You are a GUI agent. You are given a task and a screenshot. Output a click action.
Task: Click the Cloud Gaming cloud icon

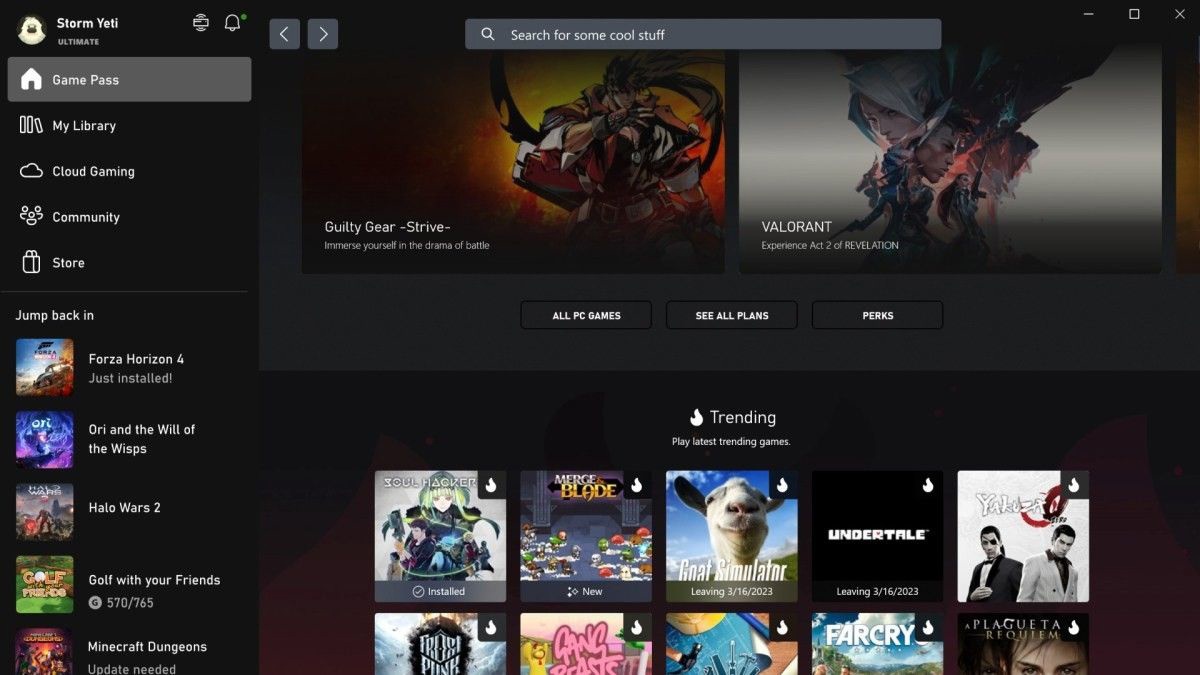pyautogui.click(x=31, y=171)
